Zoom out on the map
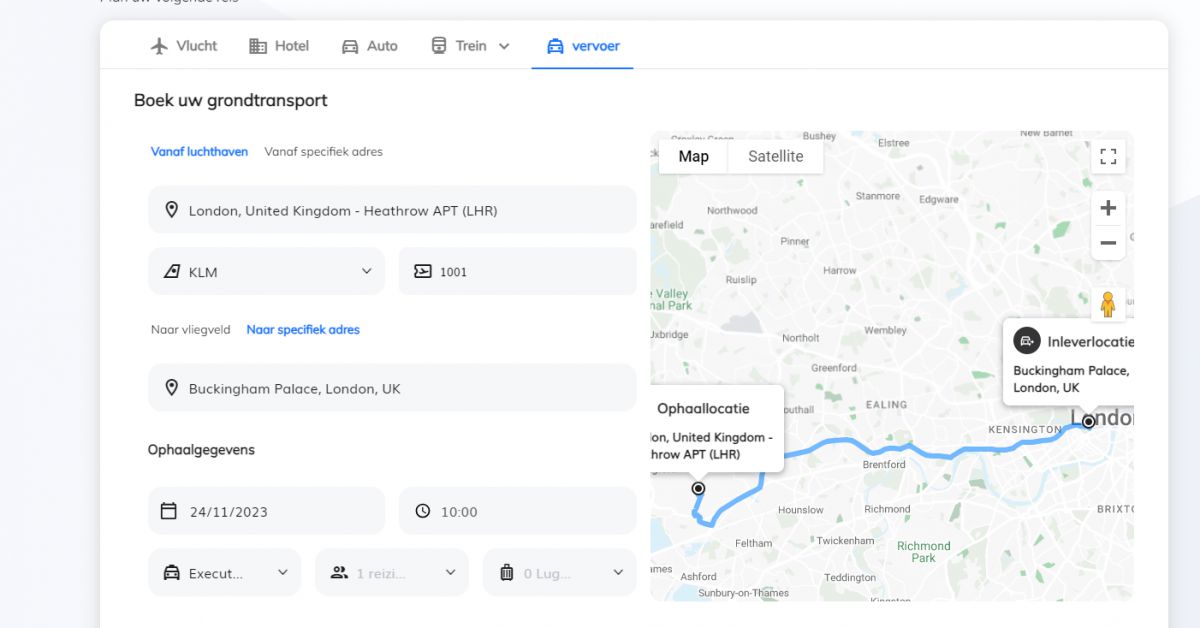1200x628 pixels. 1108,243
